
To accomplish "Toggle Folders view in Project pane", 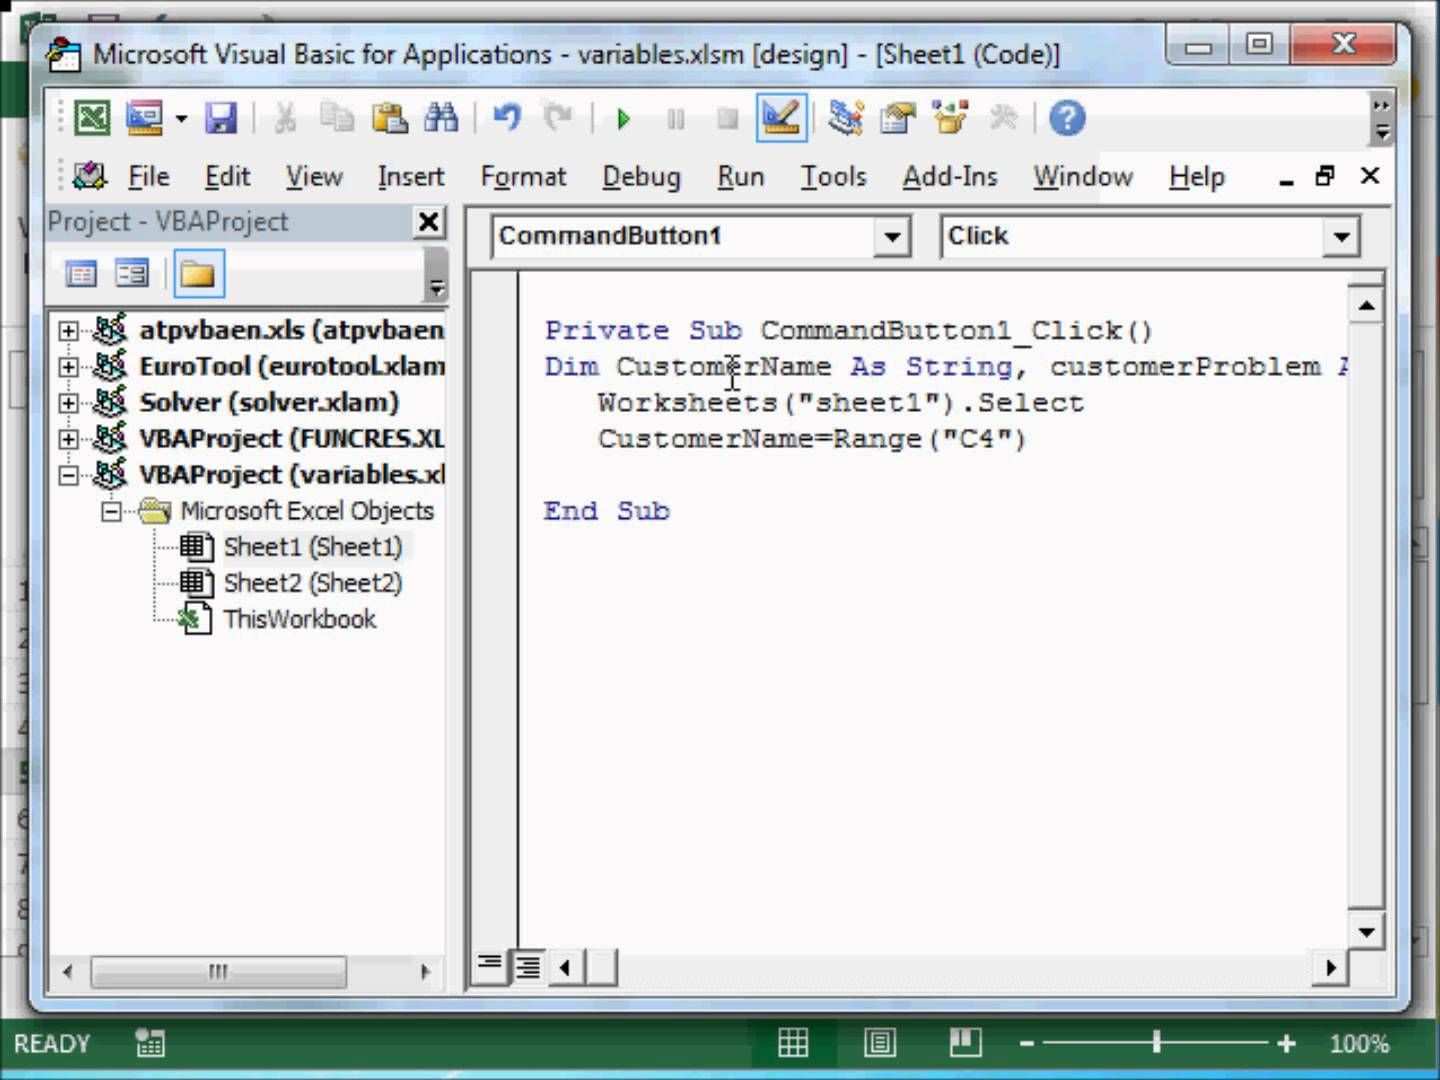I will pos(198,274).
